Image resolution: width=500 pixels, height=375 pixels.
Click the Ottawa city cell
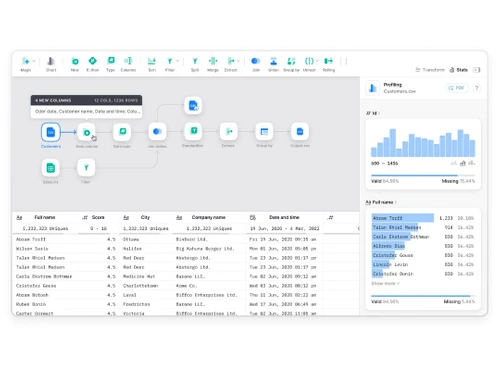(x=131, y=239)
